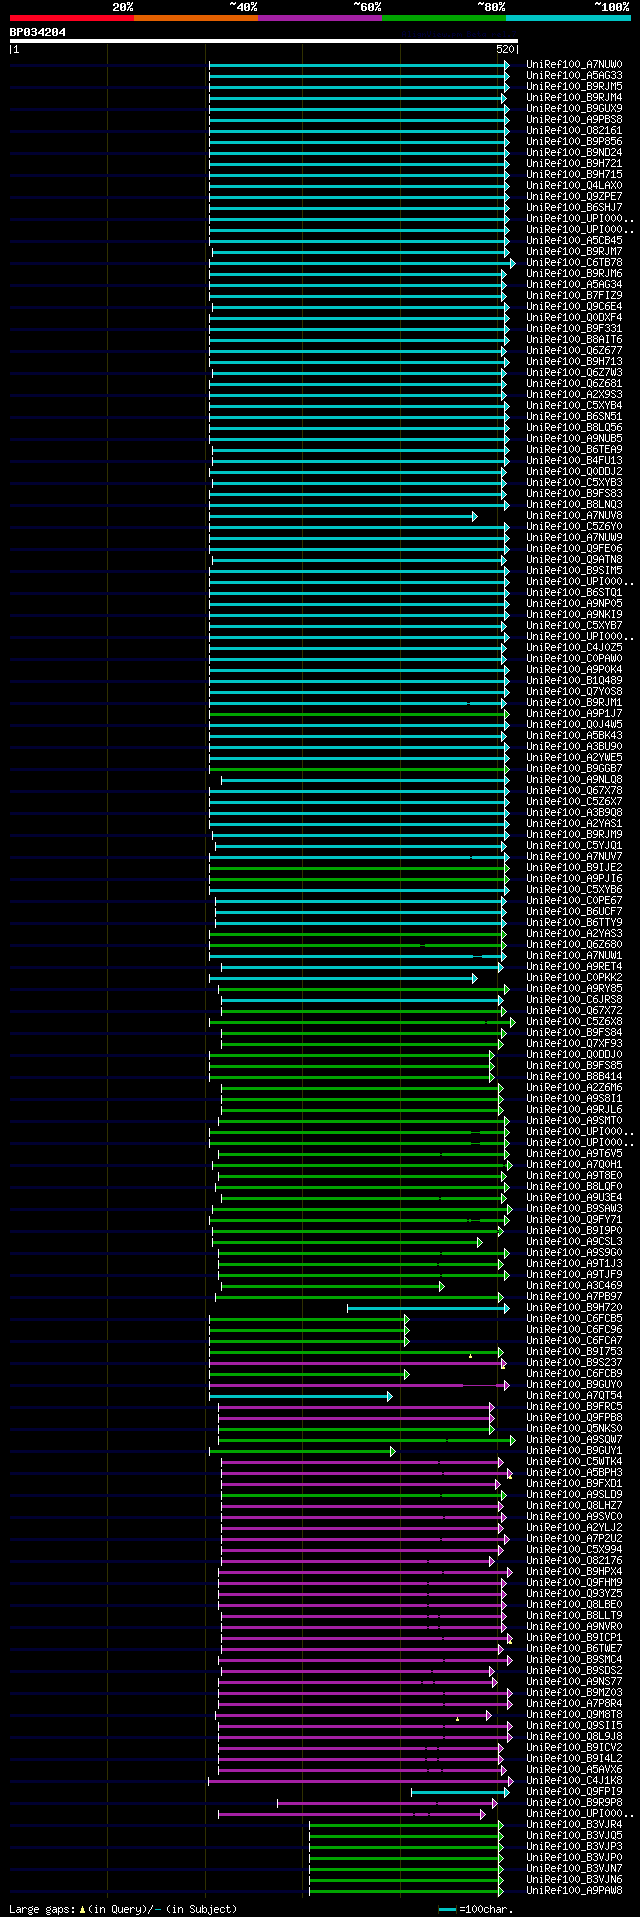Click label UniRef100_C6TB78
This screenshot has height=1917, width=640.
click(x=574, y=263)
